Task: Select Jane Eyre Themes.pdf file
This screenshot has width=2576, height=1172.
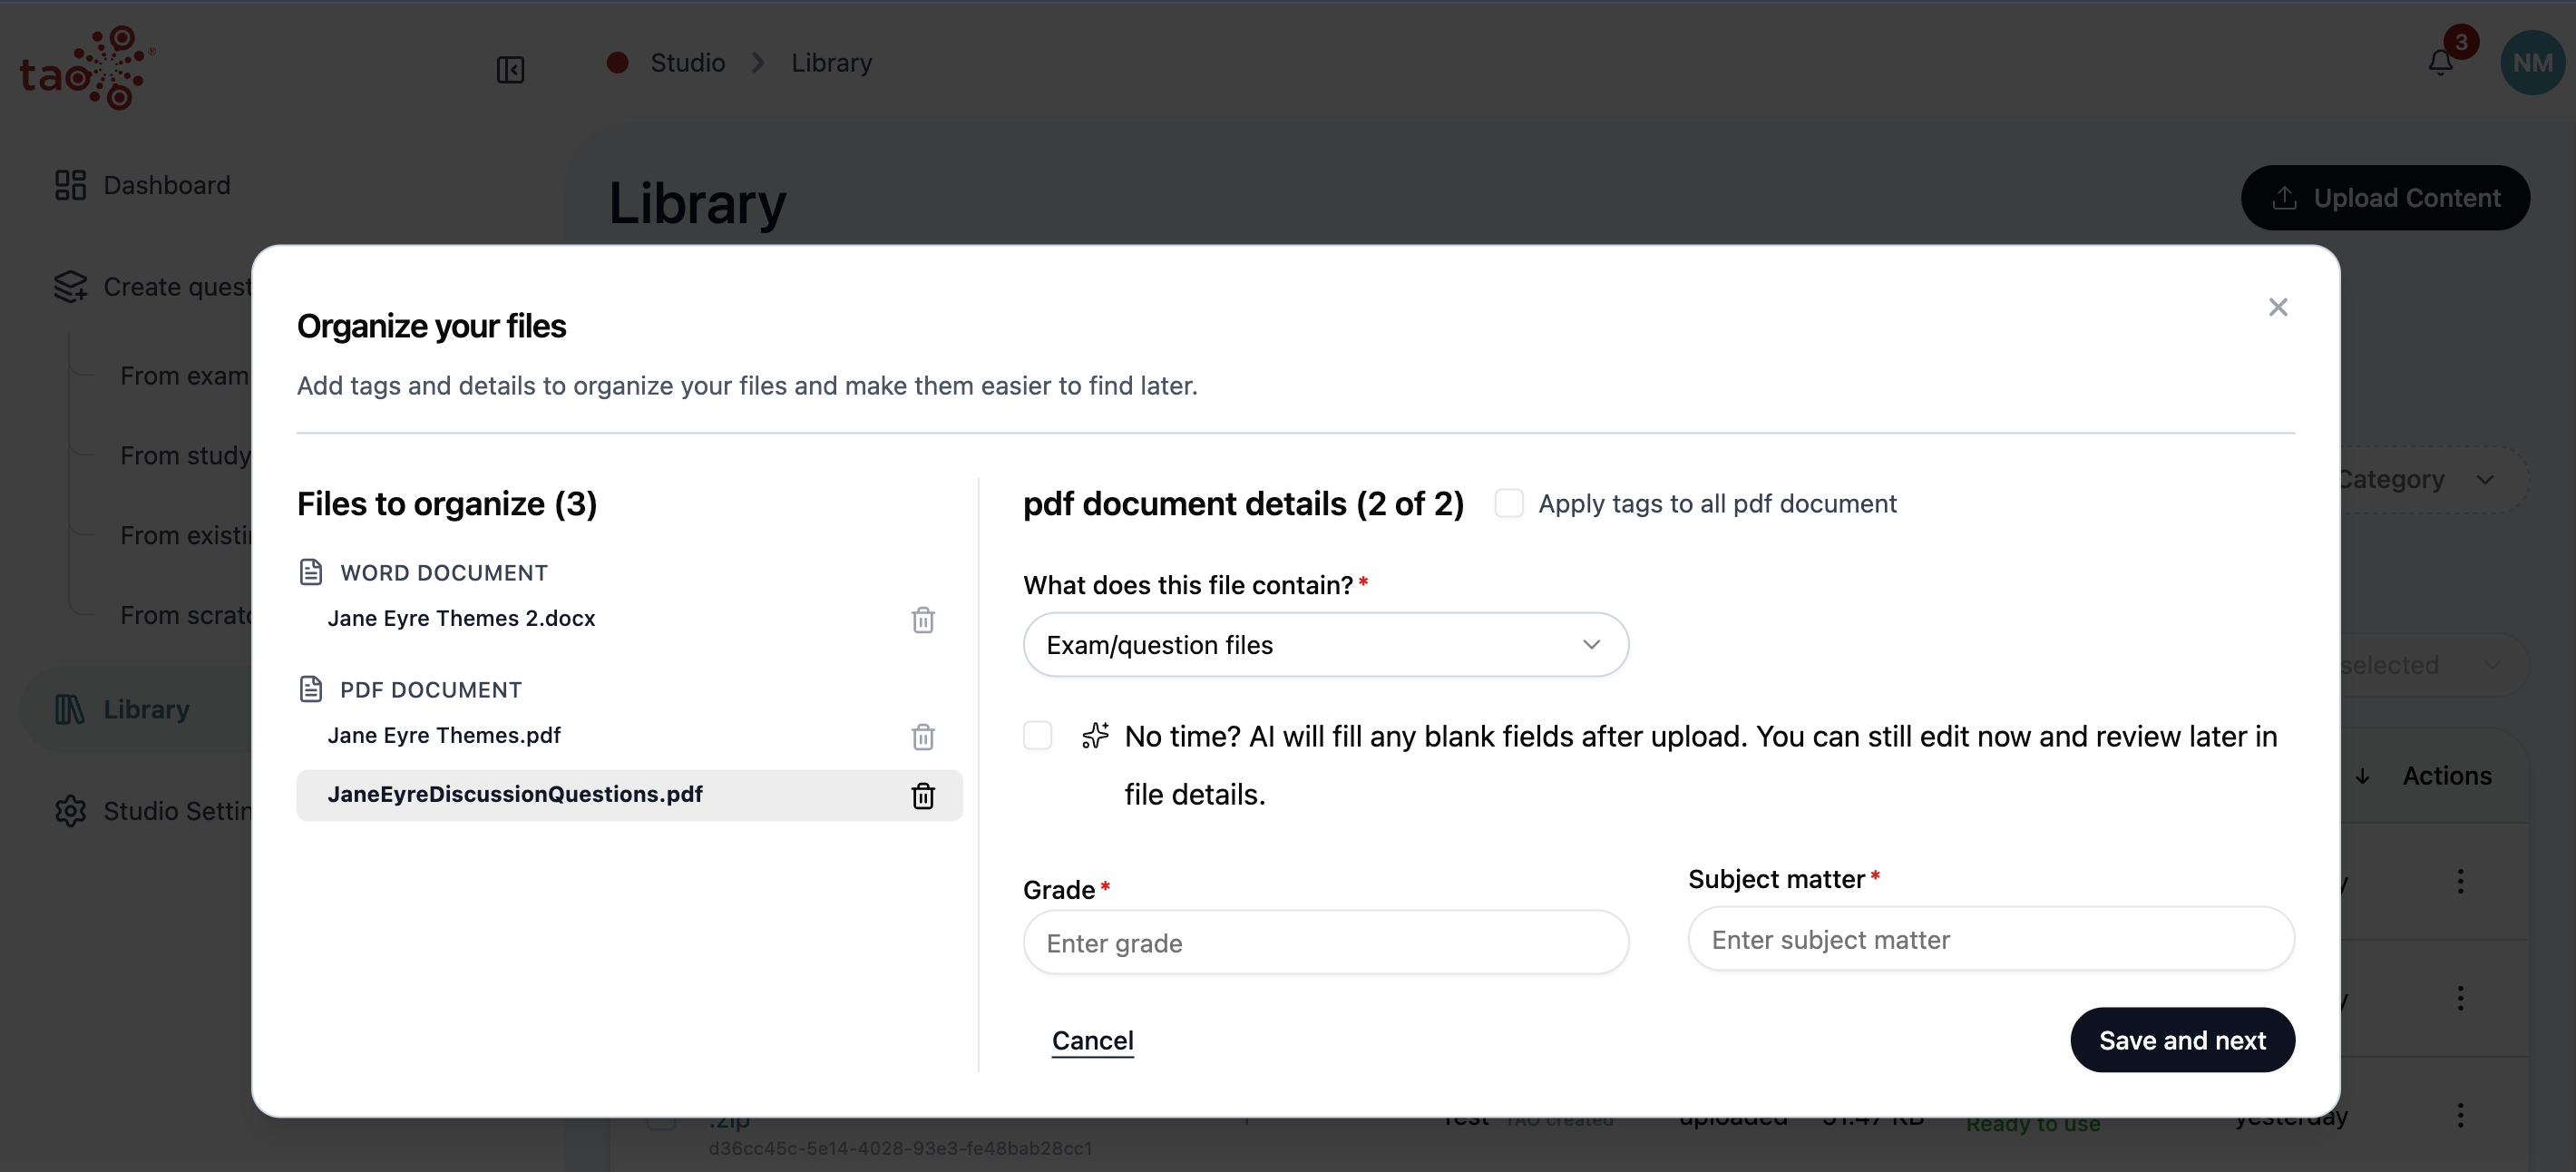Action: coord(444,735)
